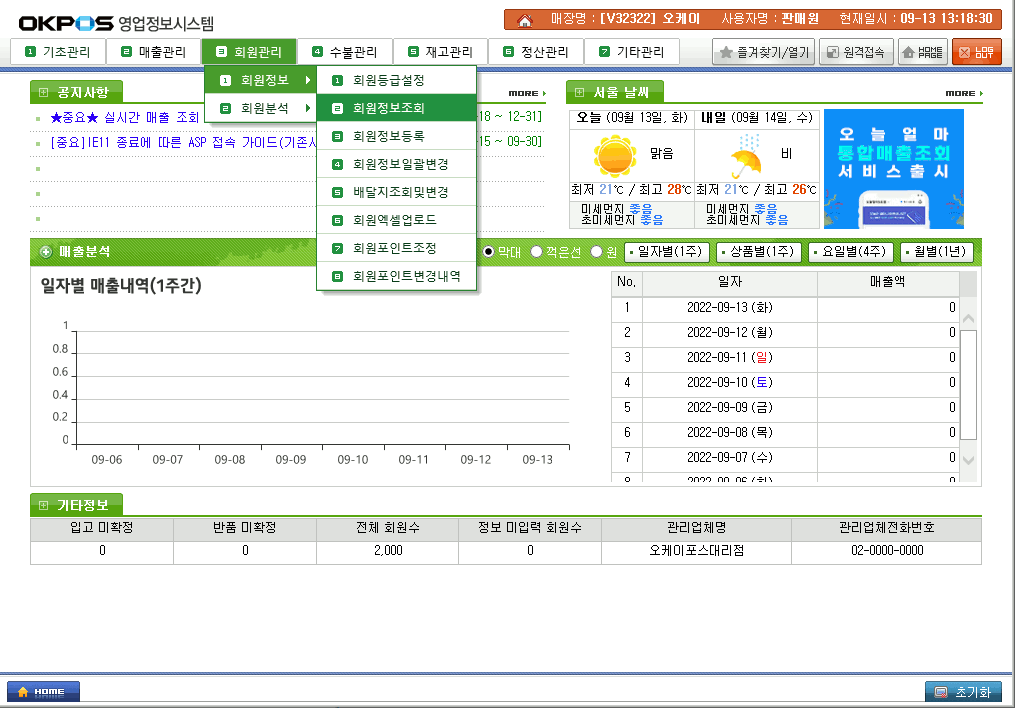Select 회원포인트조정 menu entry

tap(395, 248)
